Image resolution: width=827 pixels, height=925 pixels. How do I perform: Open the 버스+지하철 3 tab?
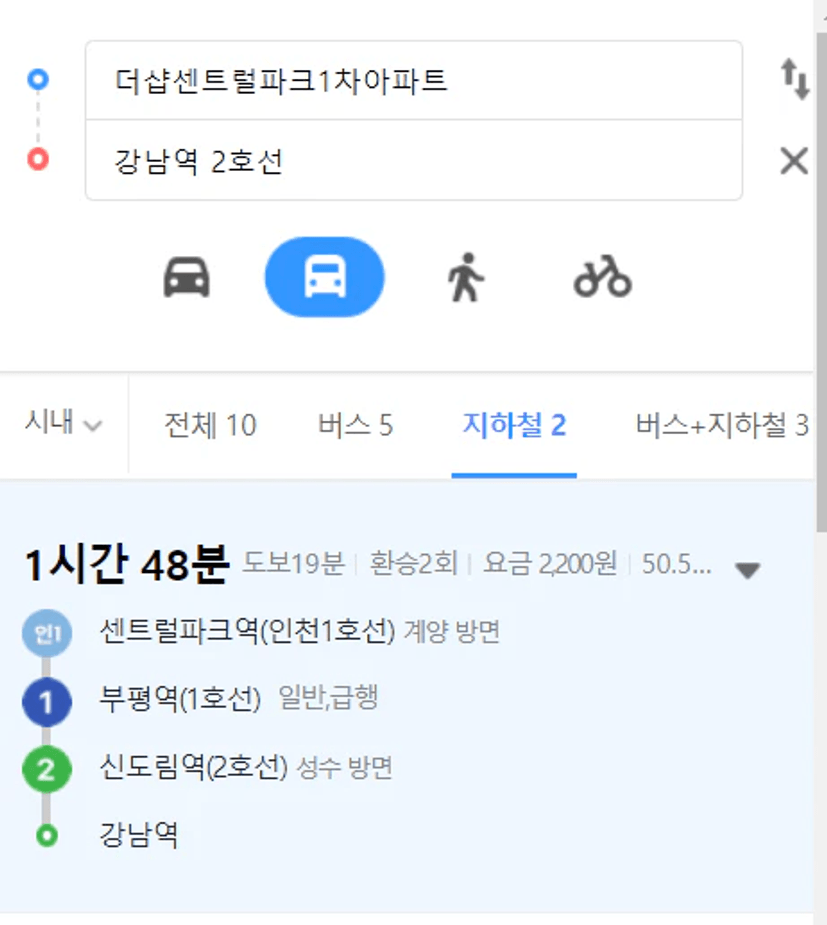[722, 425]
